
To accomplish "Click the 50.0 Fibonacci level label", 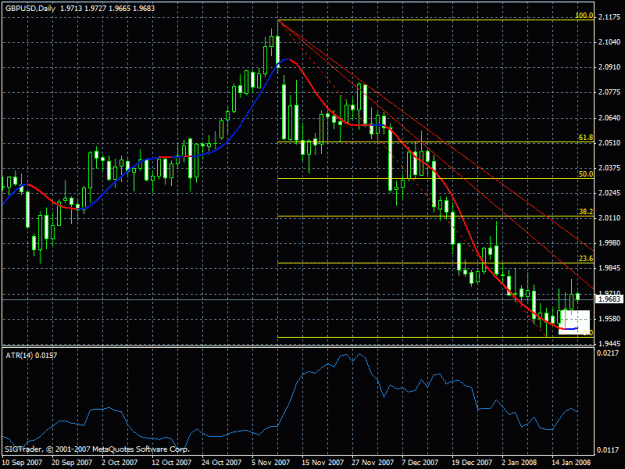I will coord(586,174).
